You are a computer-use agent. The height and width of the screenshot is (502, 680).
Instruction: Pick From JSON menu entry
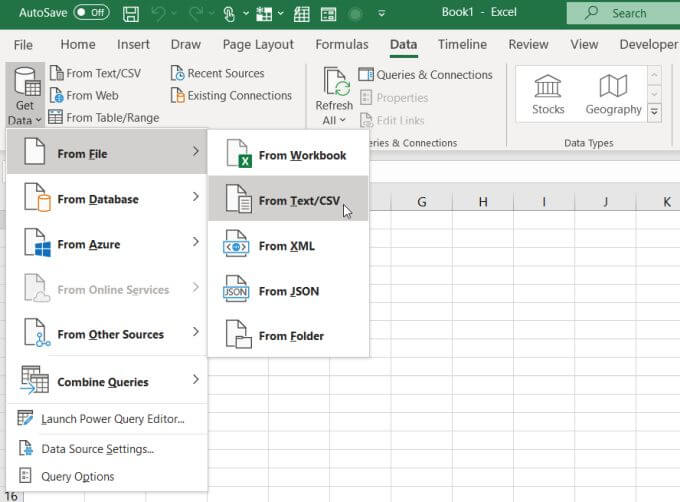pos(288,291)
